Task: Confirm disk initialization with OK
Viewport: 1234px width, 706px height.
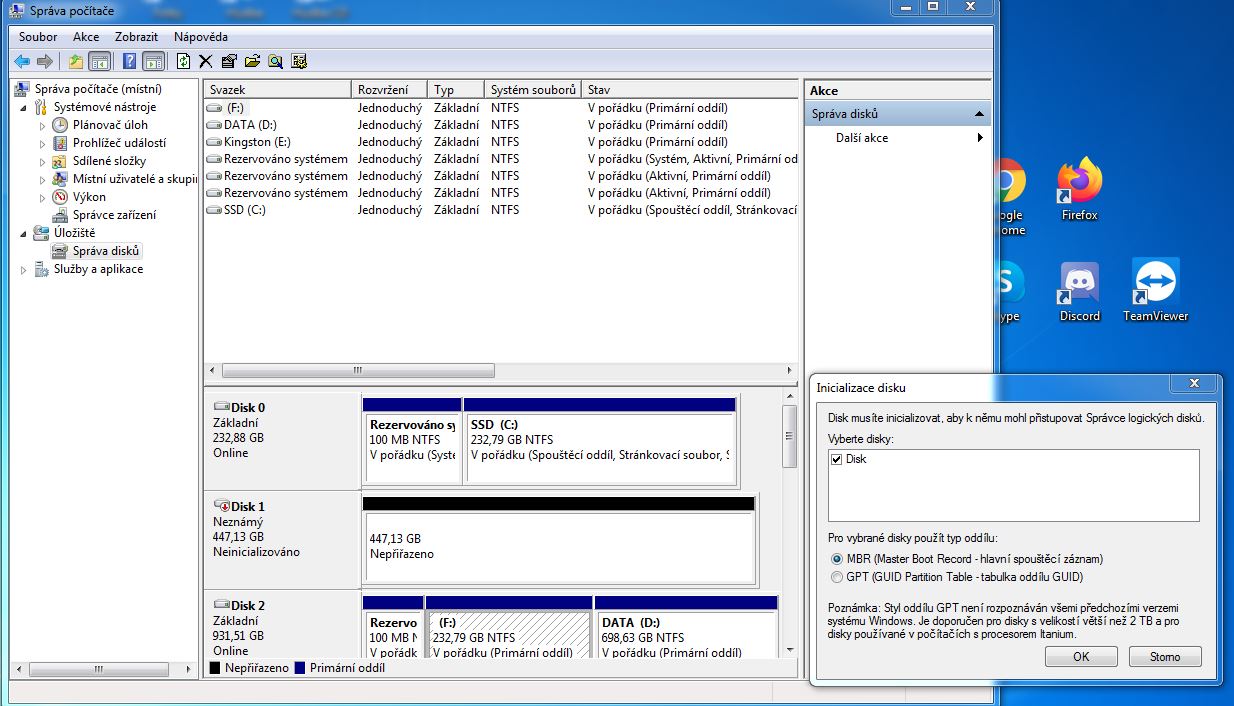Action: point(1080,657)
